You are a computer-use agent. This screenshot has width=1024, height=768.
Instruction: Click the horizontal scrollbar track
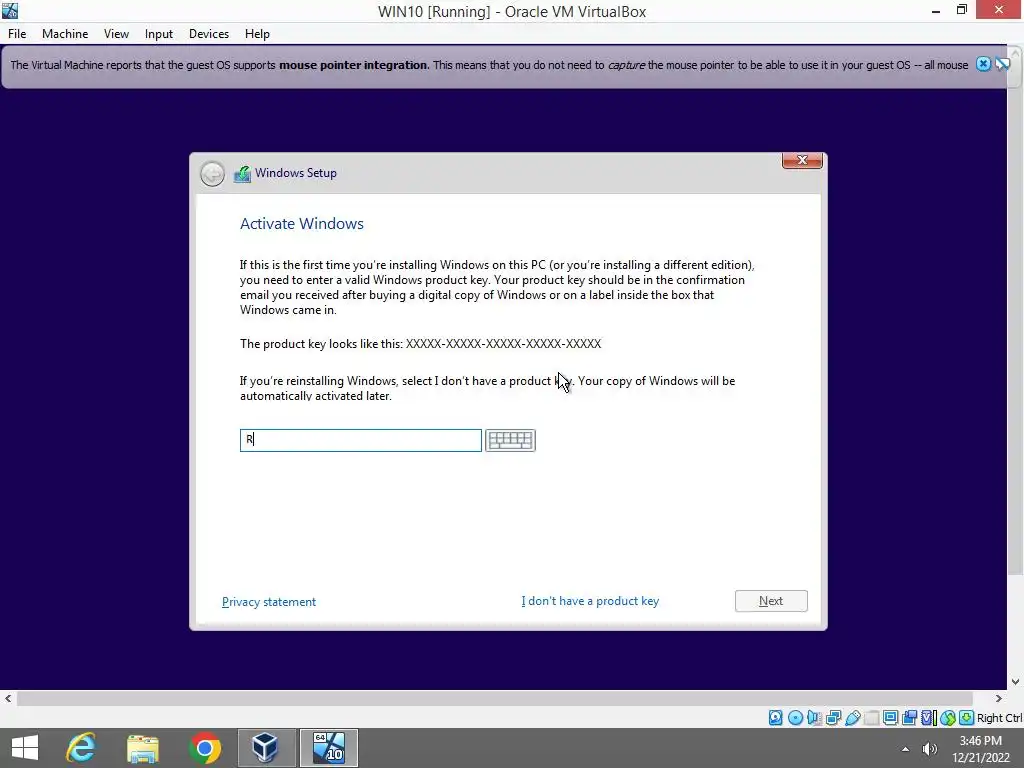point(494,698)
